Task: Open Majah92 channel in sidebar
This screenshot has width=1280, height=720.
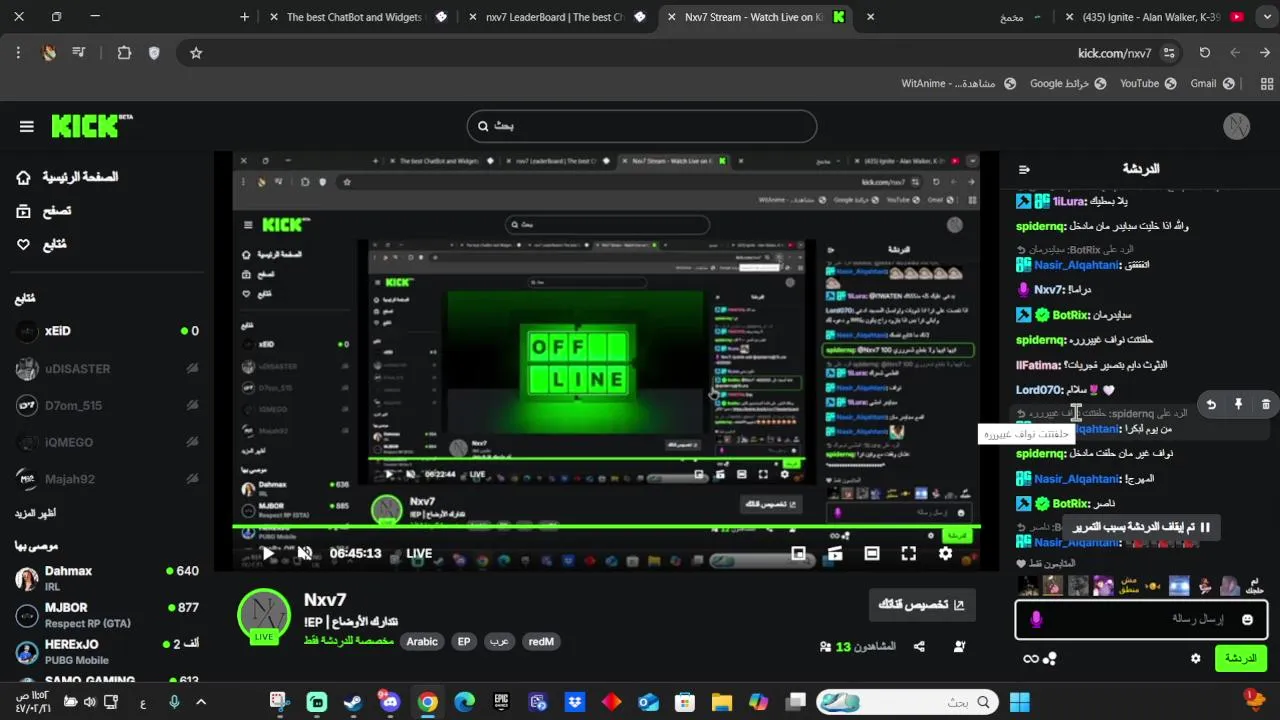Action: (x=106, y=479)
